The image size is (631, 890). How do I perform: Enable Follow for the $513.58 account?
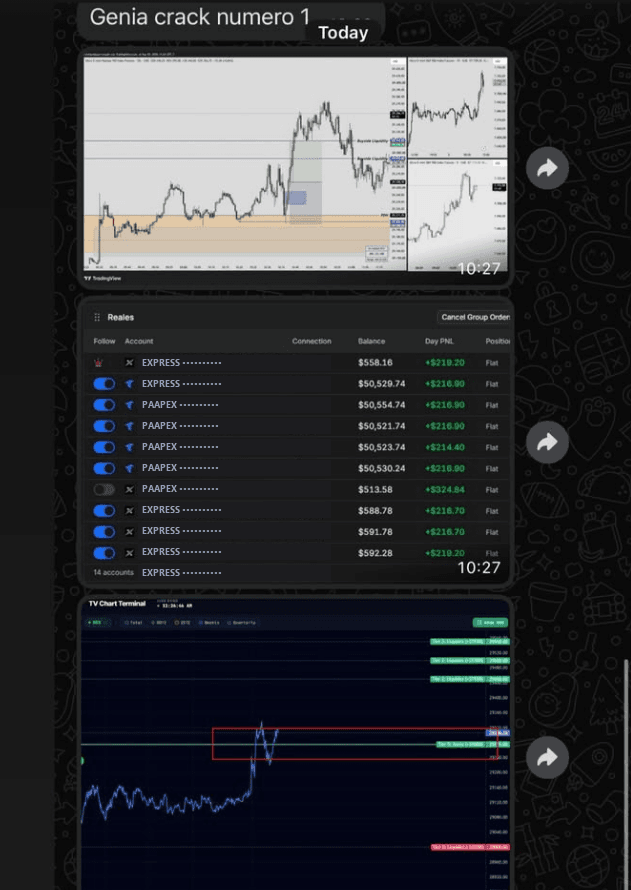pyautogui.click(x=104, y=489)
